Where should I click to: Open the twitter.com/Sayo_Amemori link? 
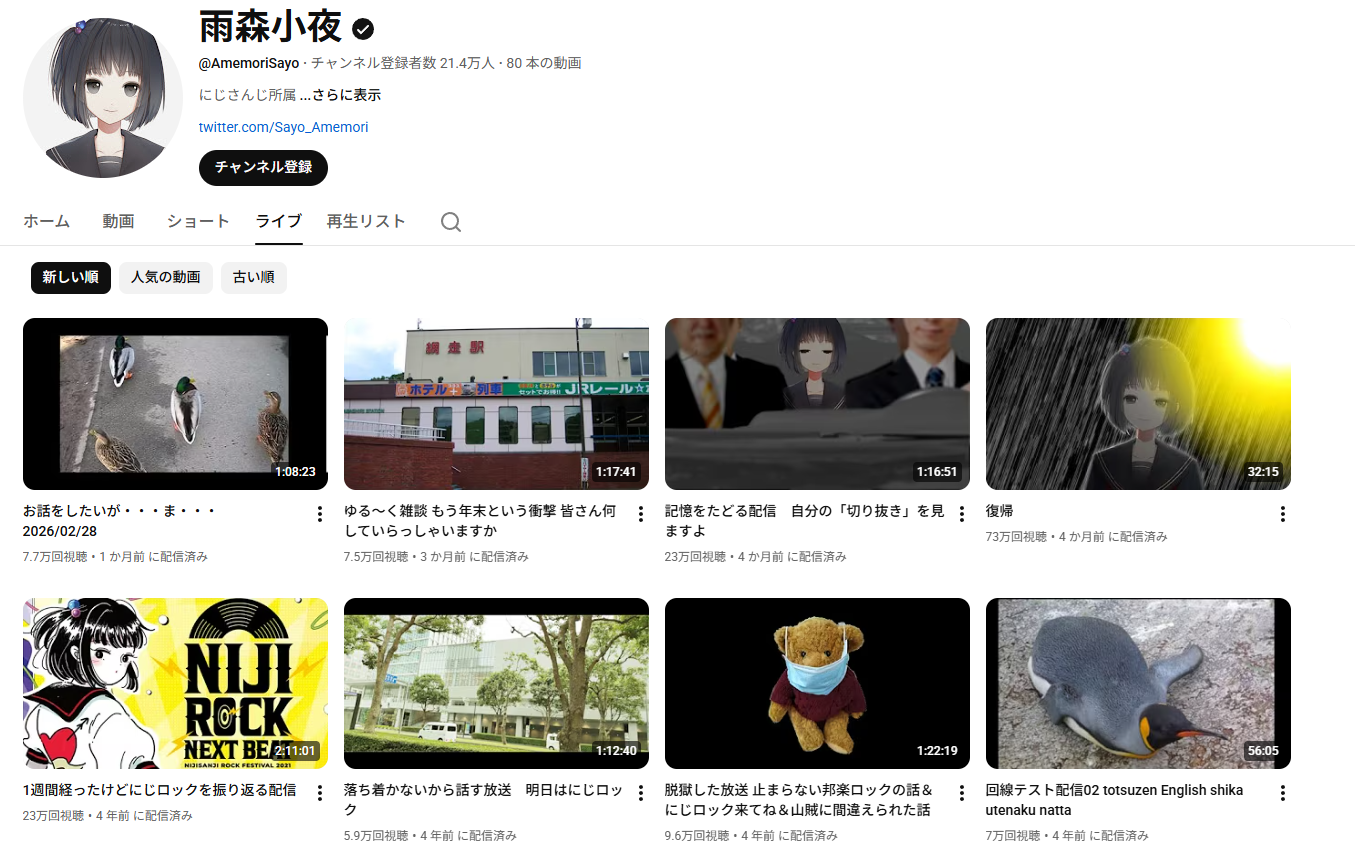(283, 127)
